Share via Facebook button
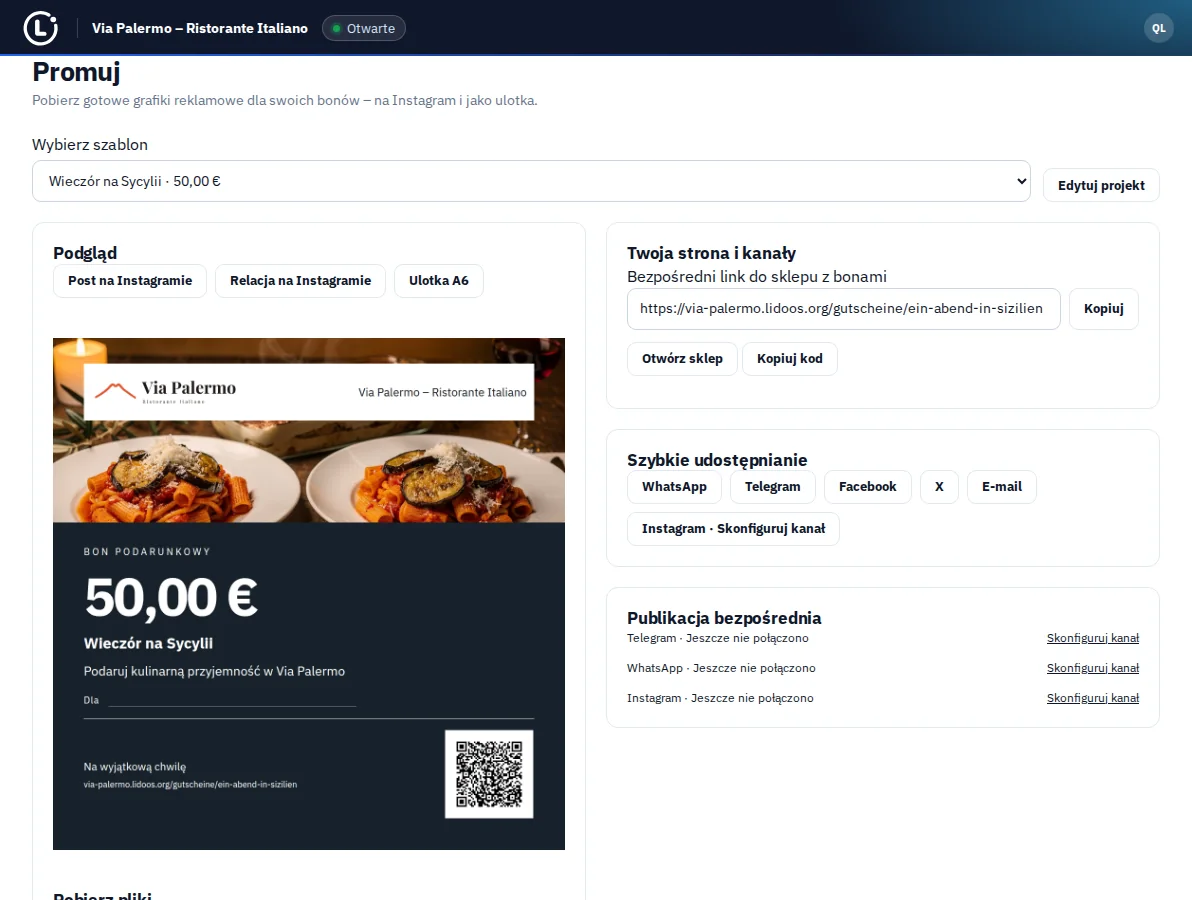Viewport: 1192px width, 900px height. point(867,486)
